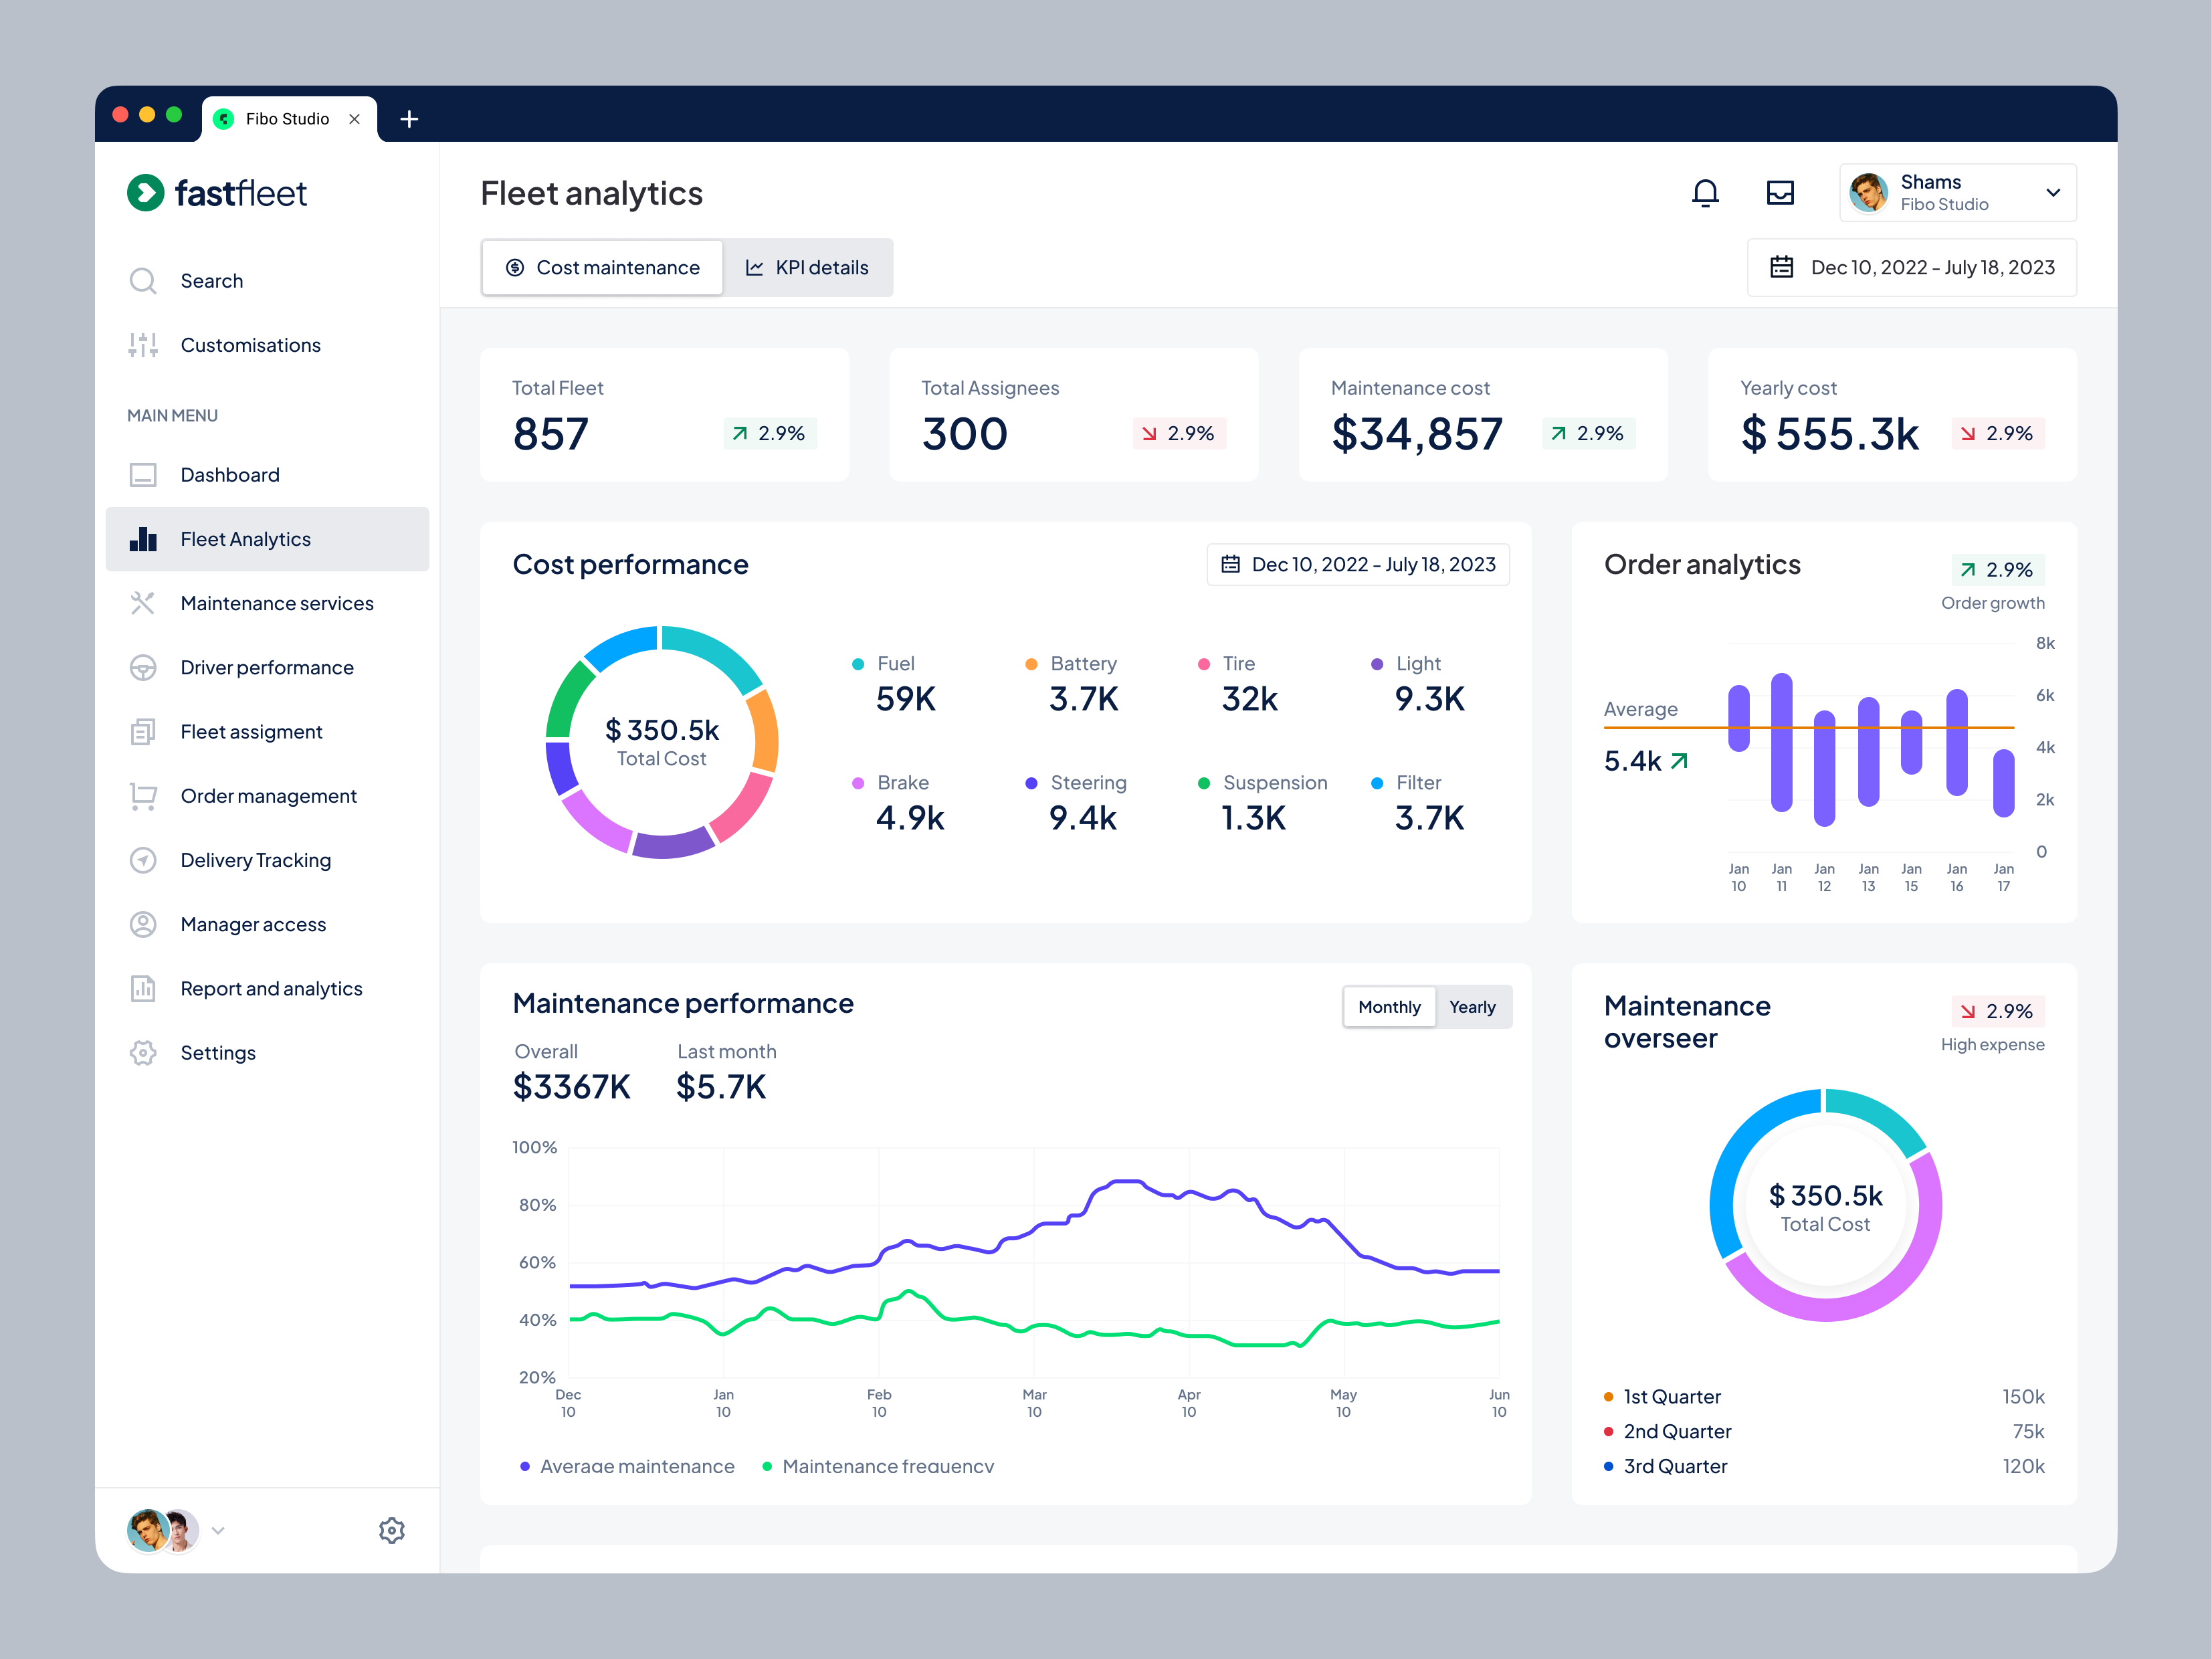Click the Fuel legend color dot
Viewport: 2212px width, 1659px height.
858,664
